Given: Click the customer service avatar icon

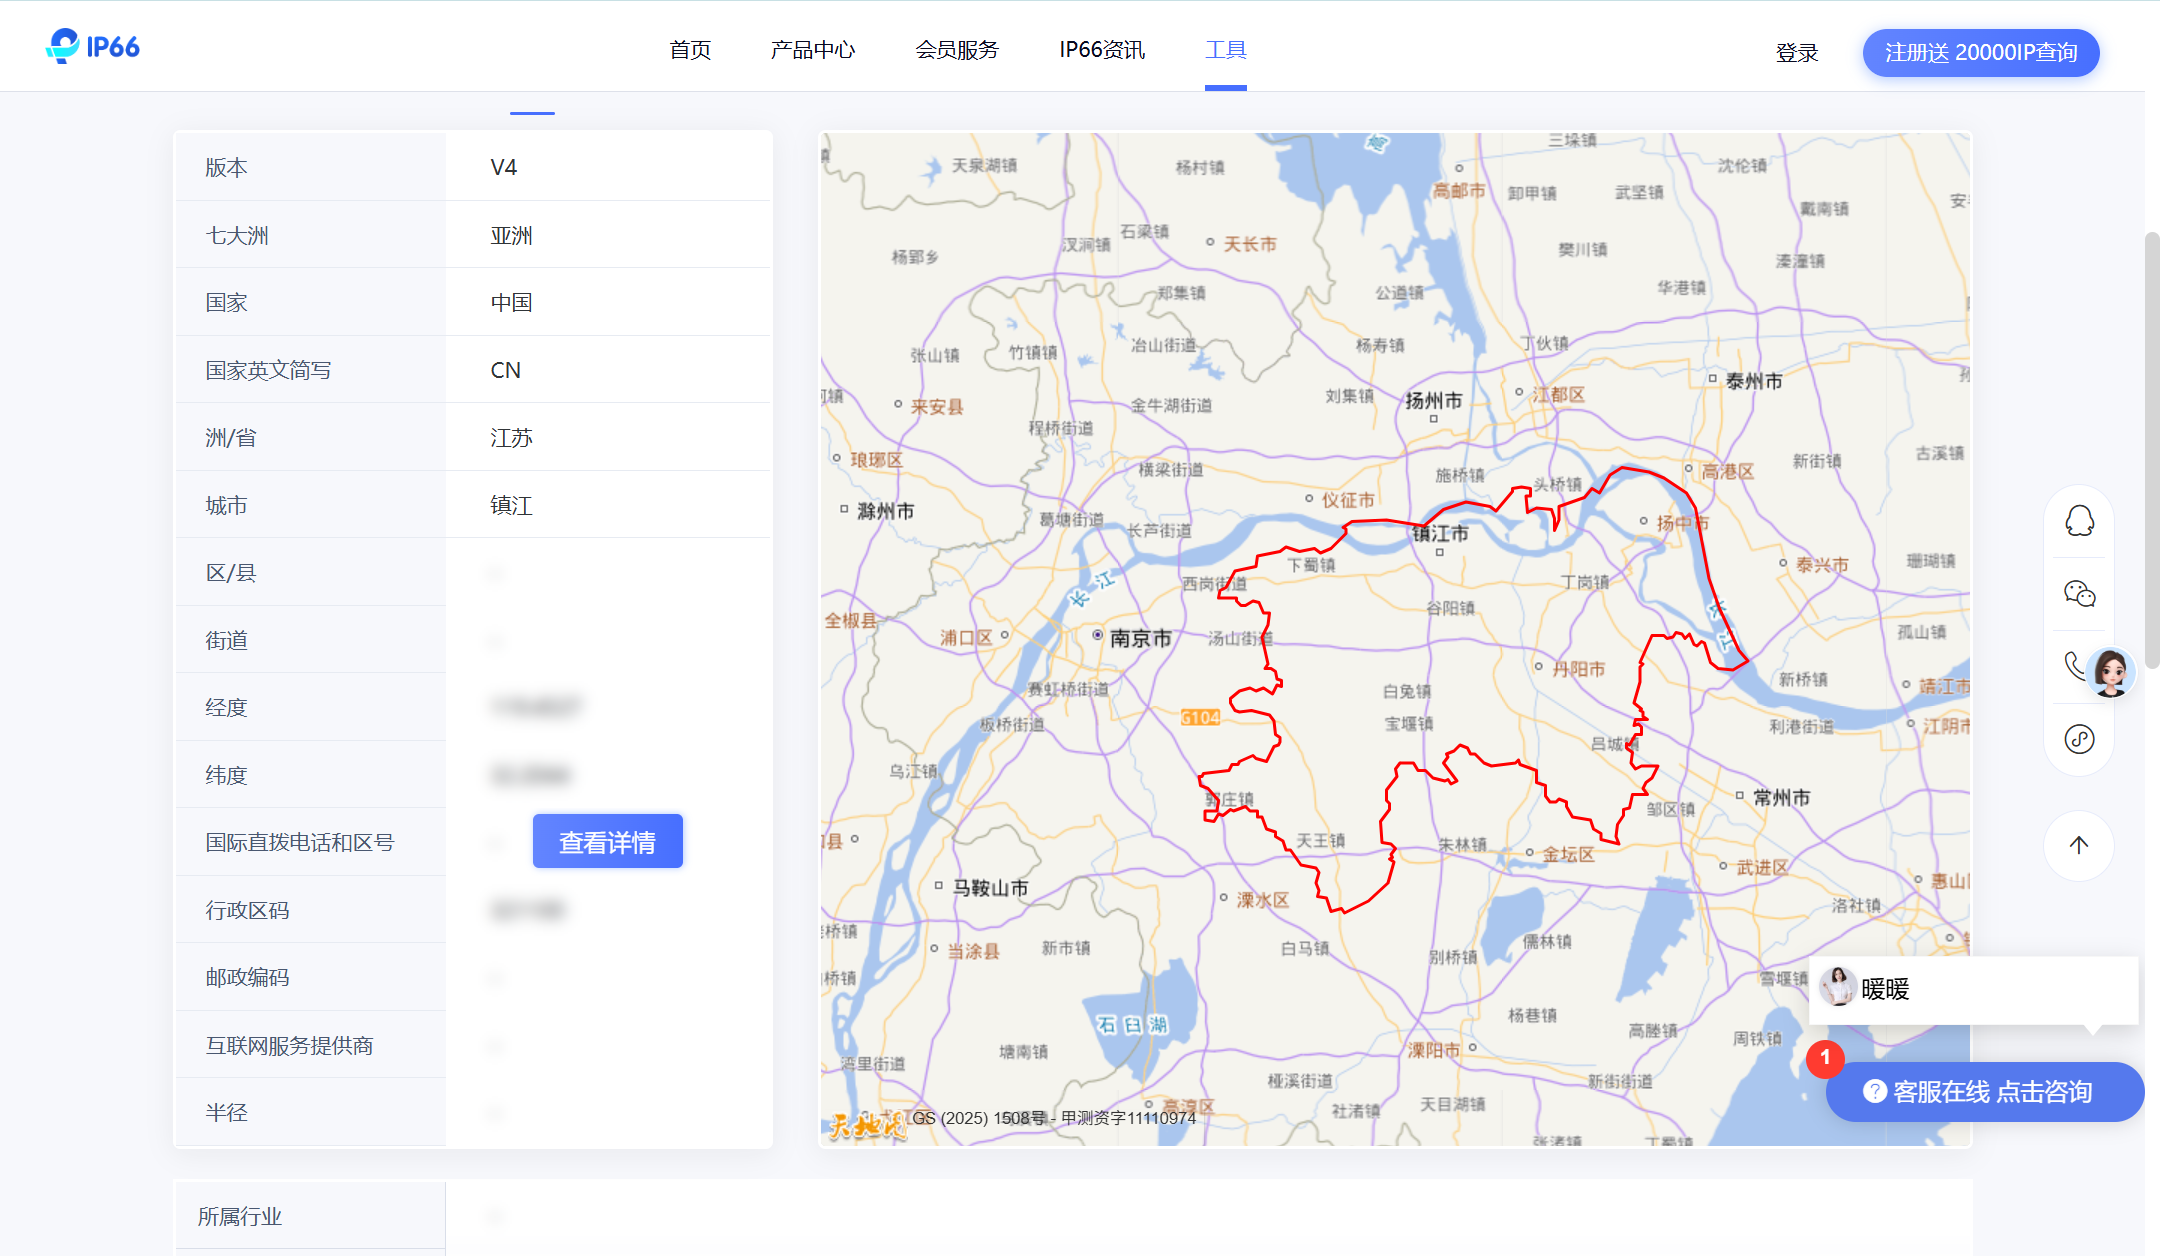Looking at the screenshot, I should (x=2111, y=672).
